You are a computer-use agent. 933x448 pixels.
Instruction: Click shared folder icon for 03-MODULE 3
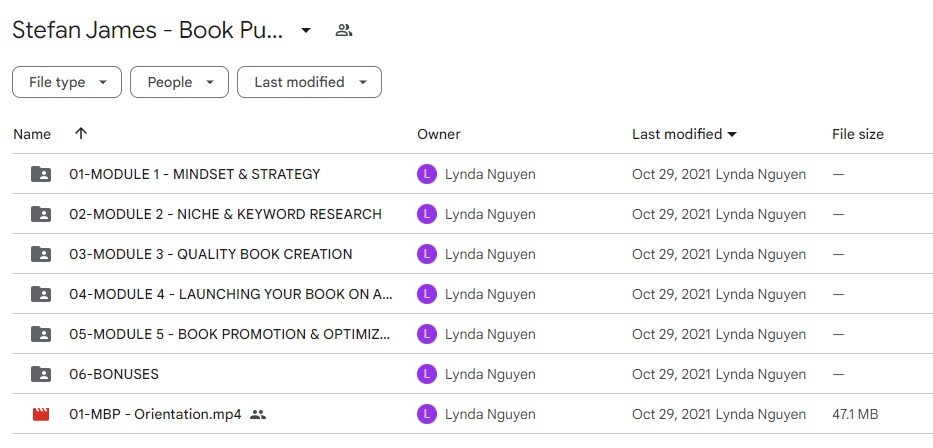click(x=40, y=254)
